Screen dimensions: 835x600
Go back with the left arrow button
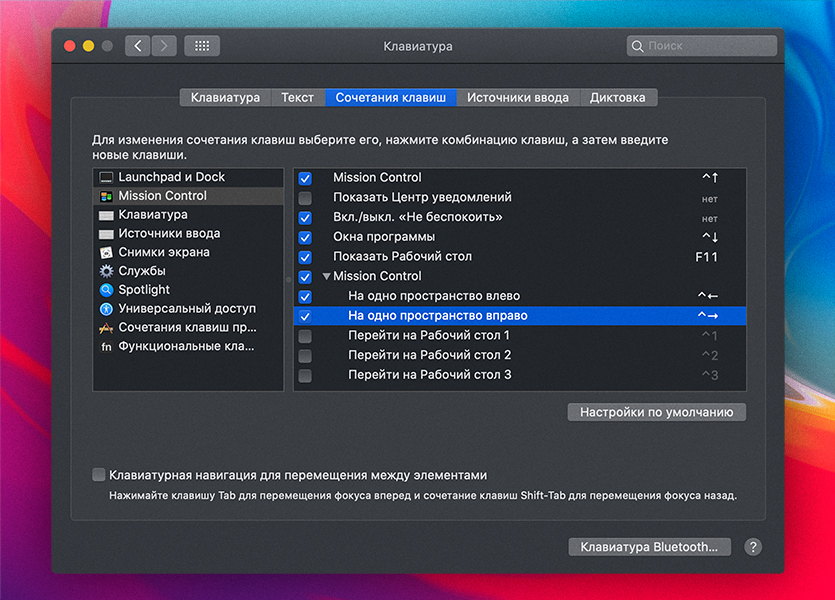pos(138,46)
